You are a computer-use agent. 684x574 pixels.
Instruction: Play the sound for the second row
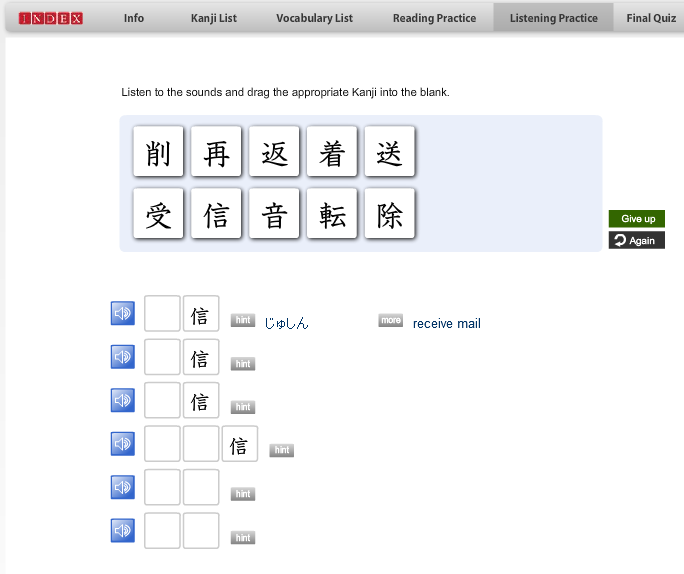coord(123,357)
